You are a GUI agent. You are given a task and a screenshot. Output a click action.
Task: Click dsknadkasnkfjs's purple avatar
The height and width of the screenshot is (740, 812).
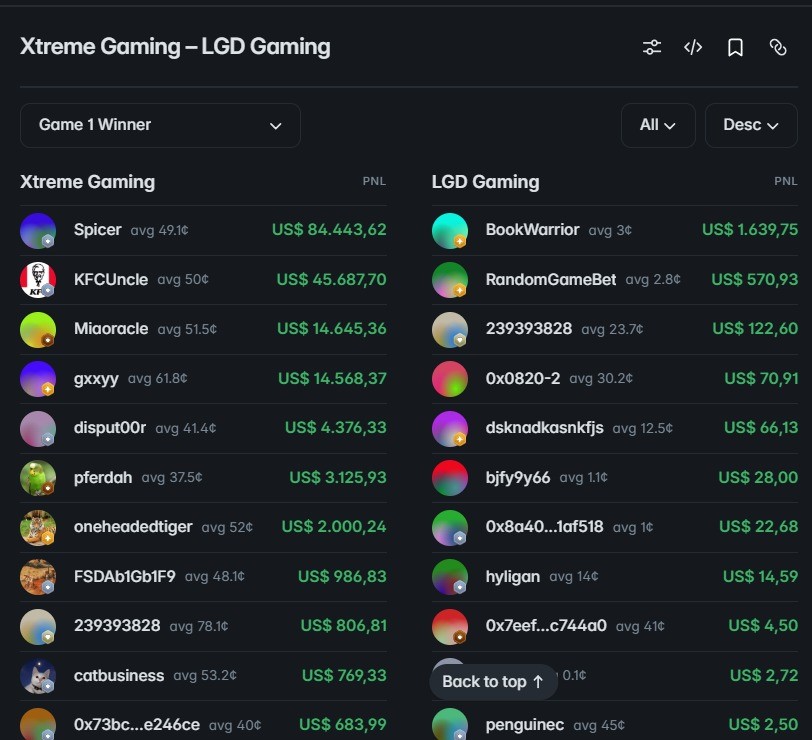(x=450, y=428)
